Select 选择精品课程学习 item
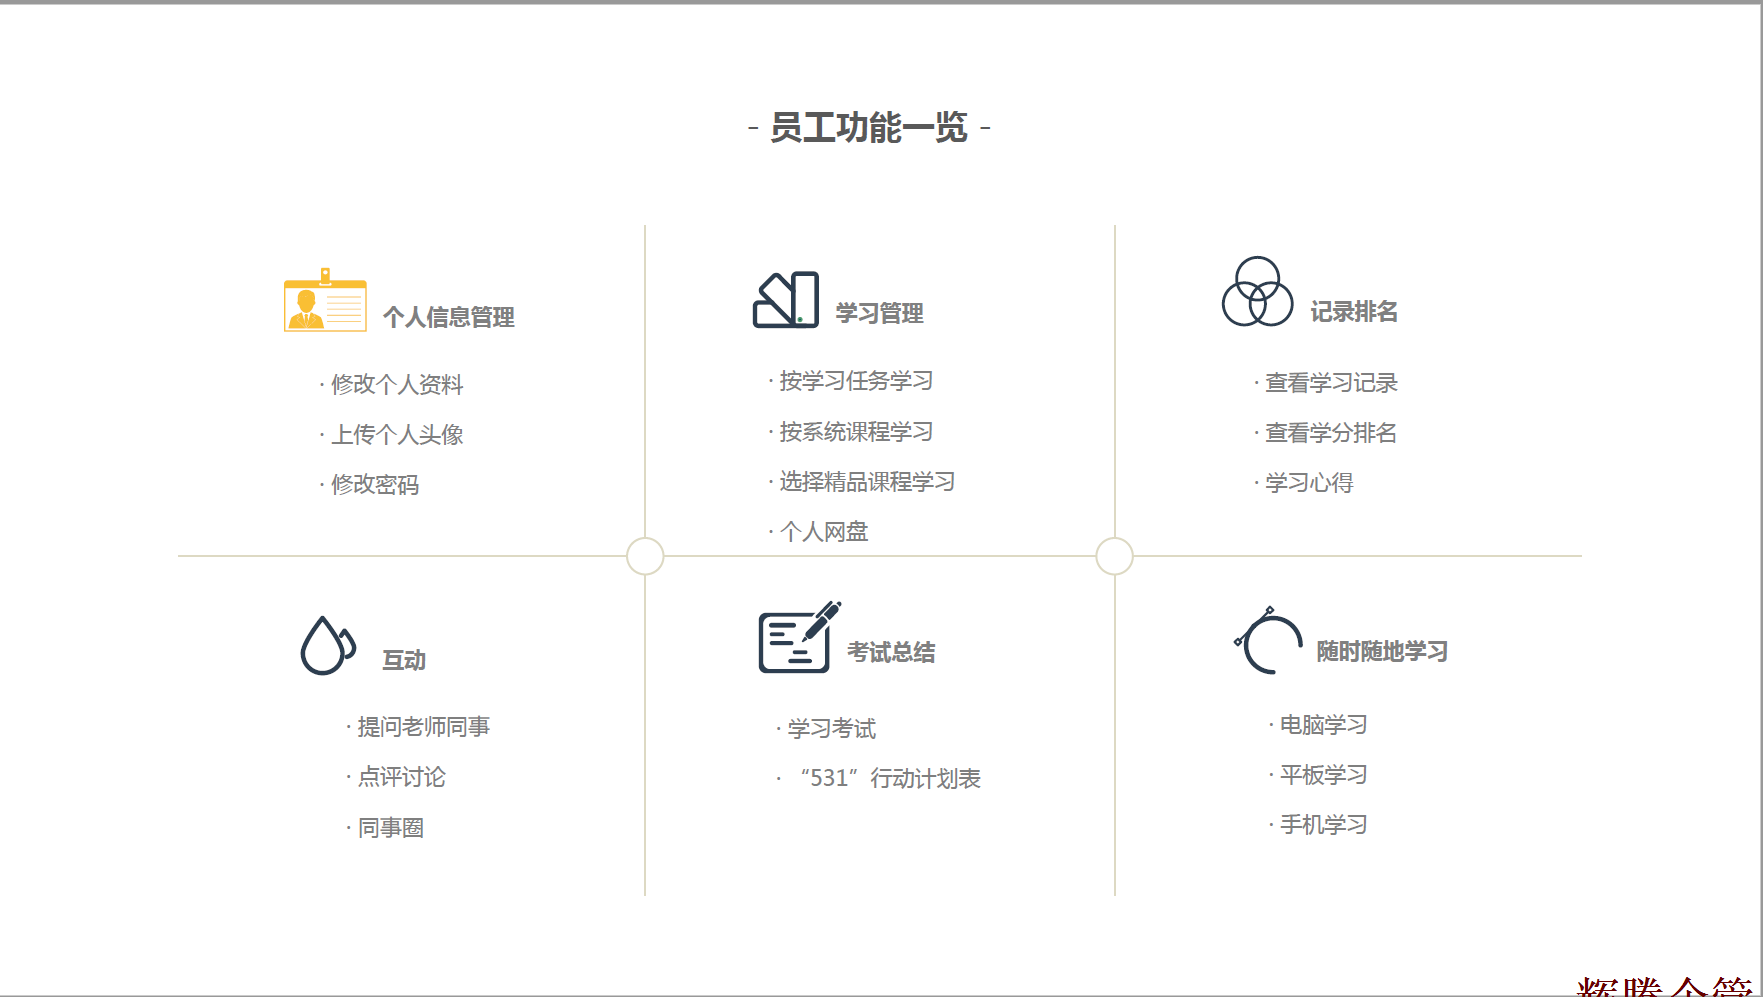 click(867, 482)
